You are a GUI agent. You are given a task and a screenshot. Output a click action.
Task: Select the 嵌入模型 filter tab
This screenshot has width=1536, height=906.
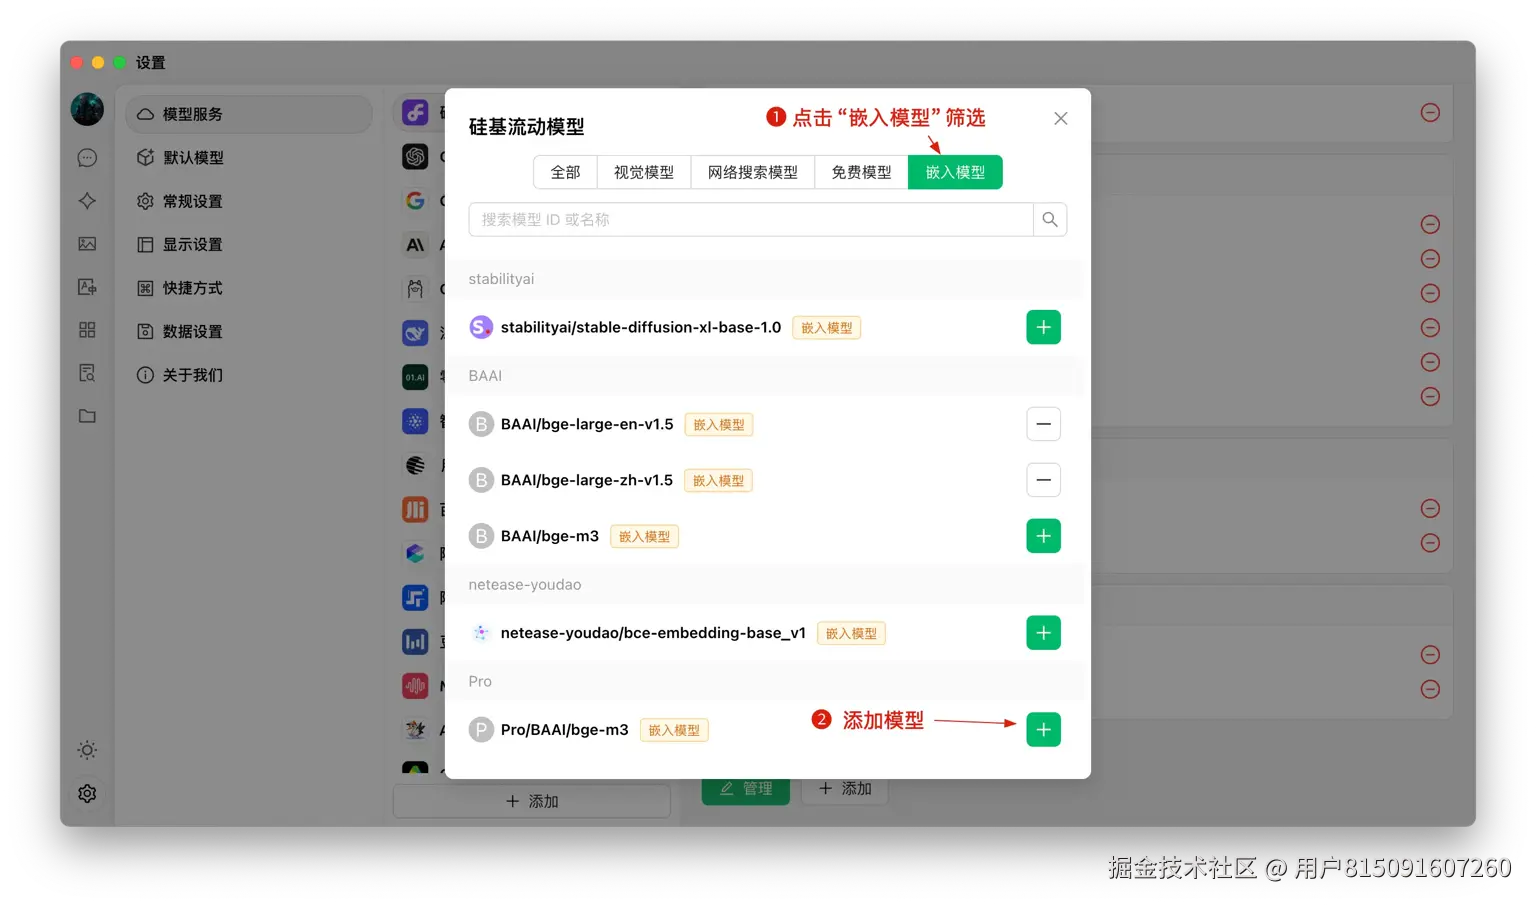point(955,172)
